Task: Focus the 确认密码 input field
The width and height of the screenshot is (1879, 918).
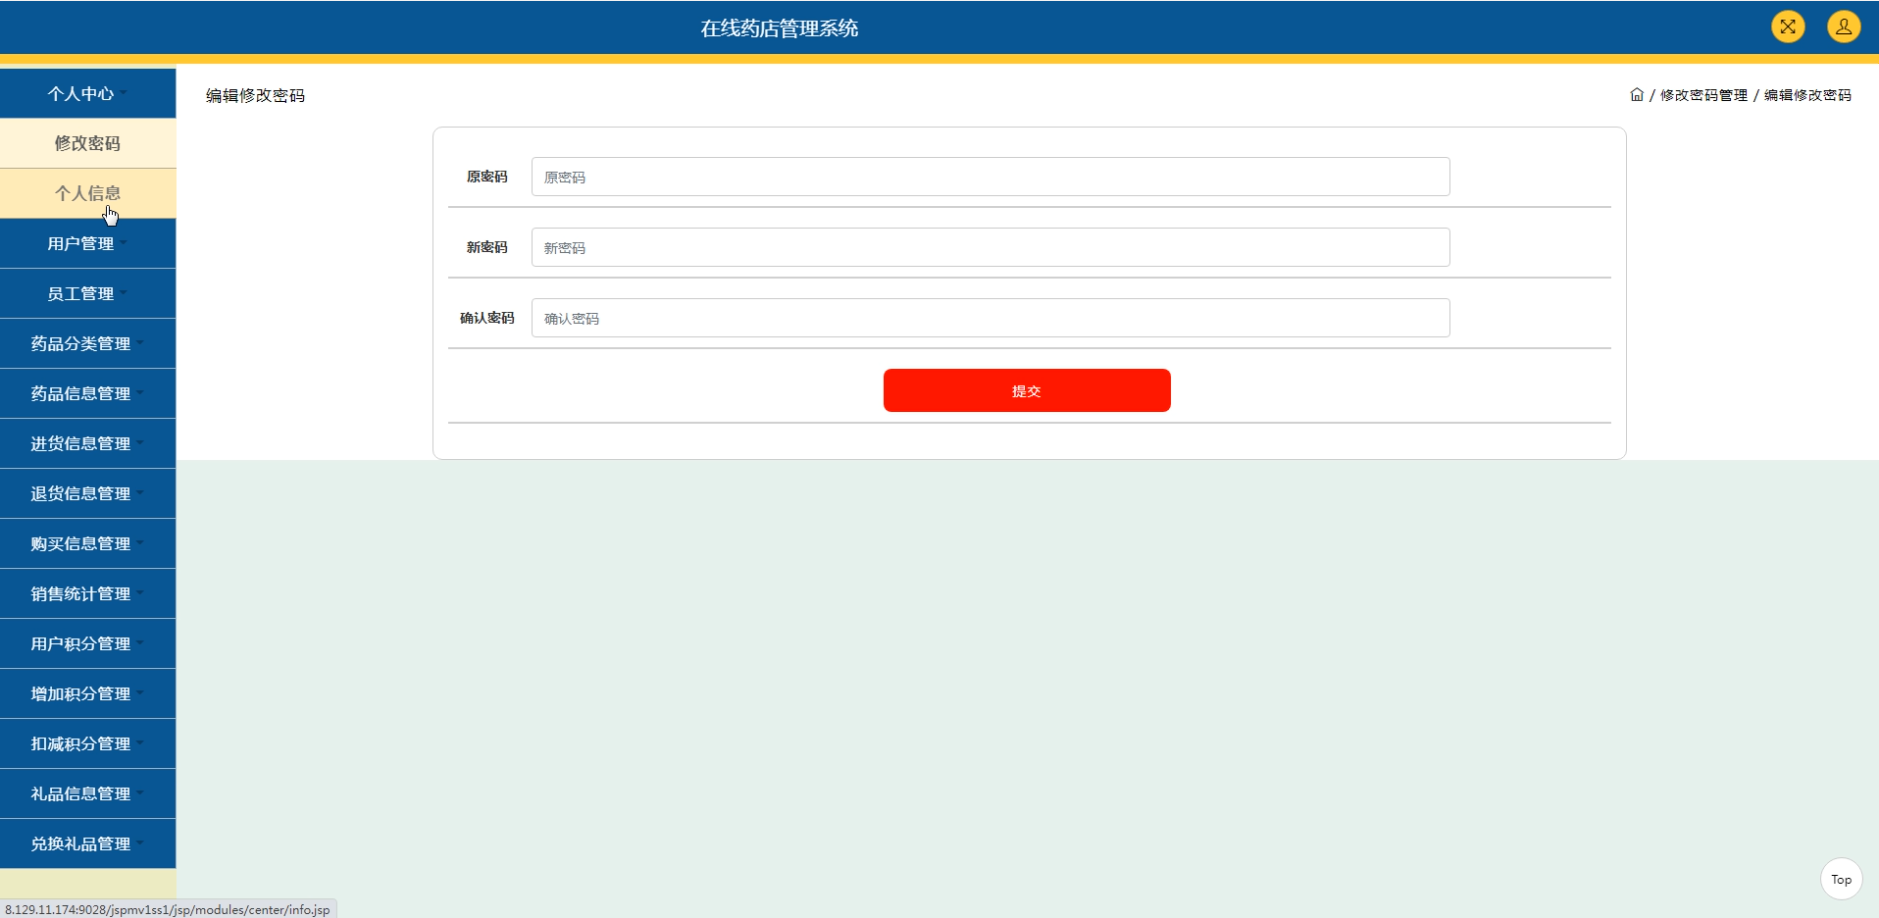Action: coord(990,318)
